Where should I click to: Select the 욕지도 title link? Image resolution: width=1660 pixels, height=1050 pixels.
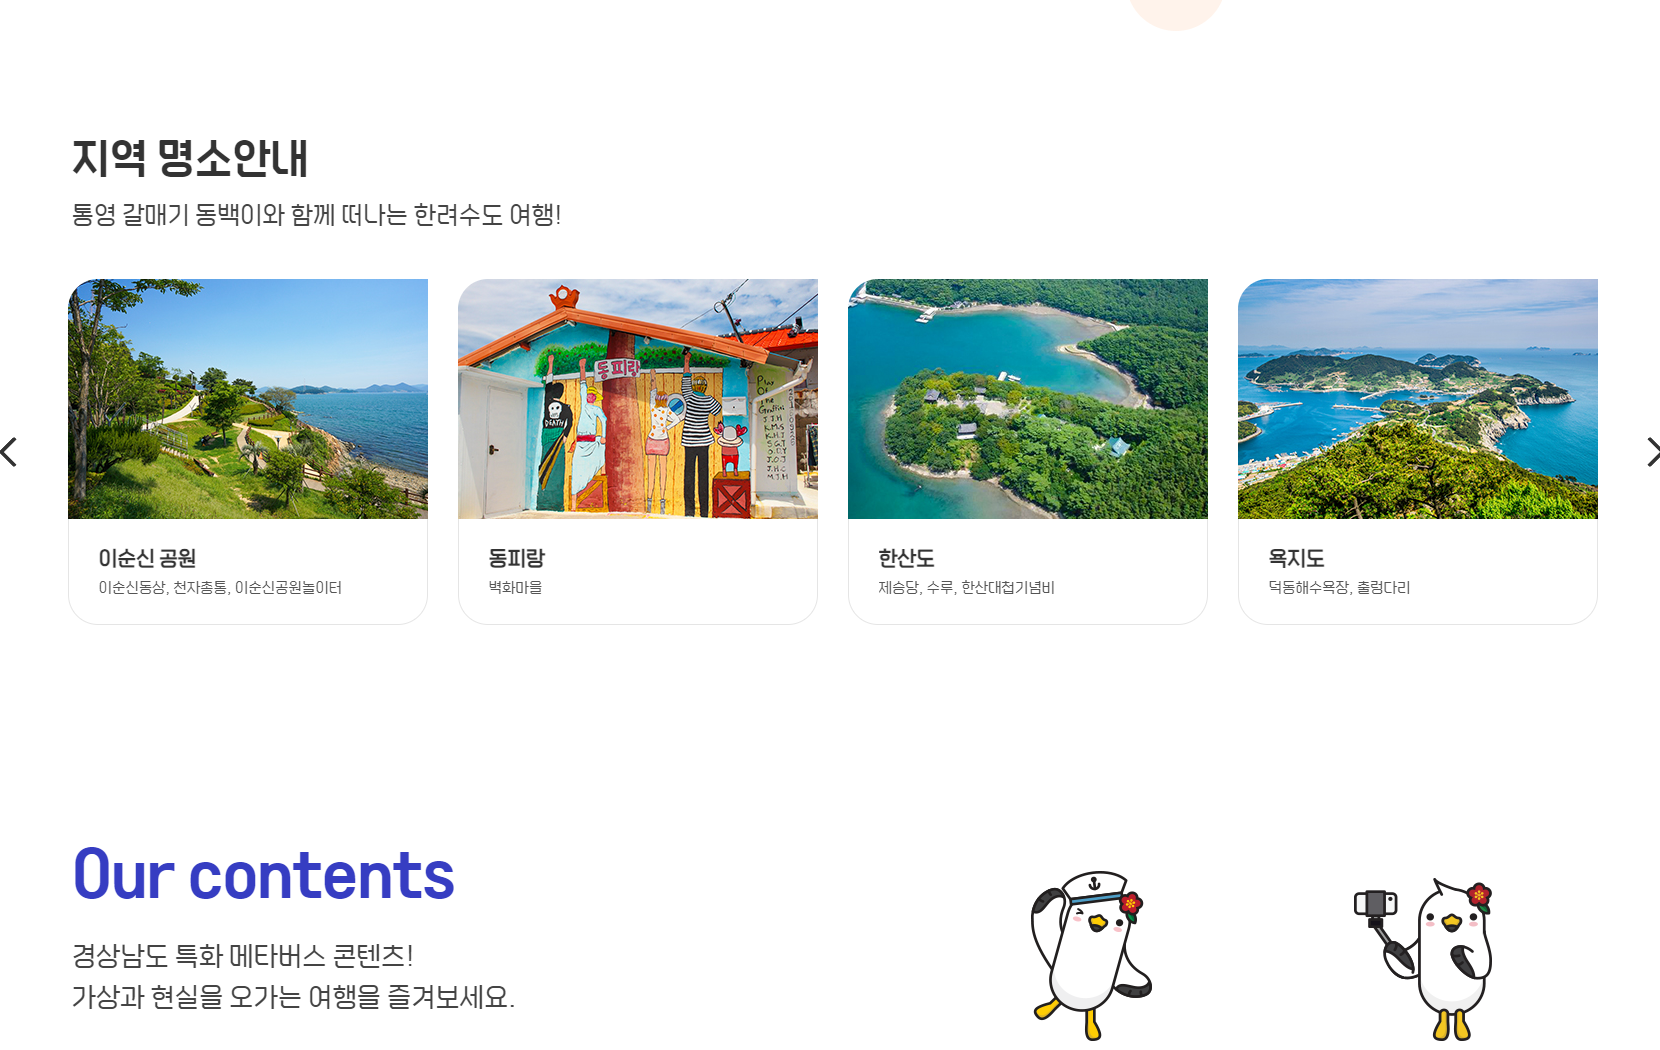click(1296, 558)
